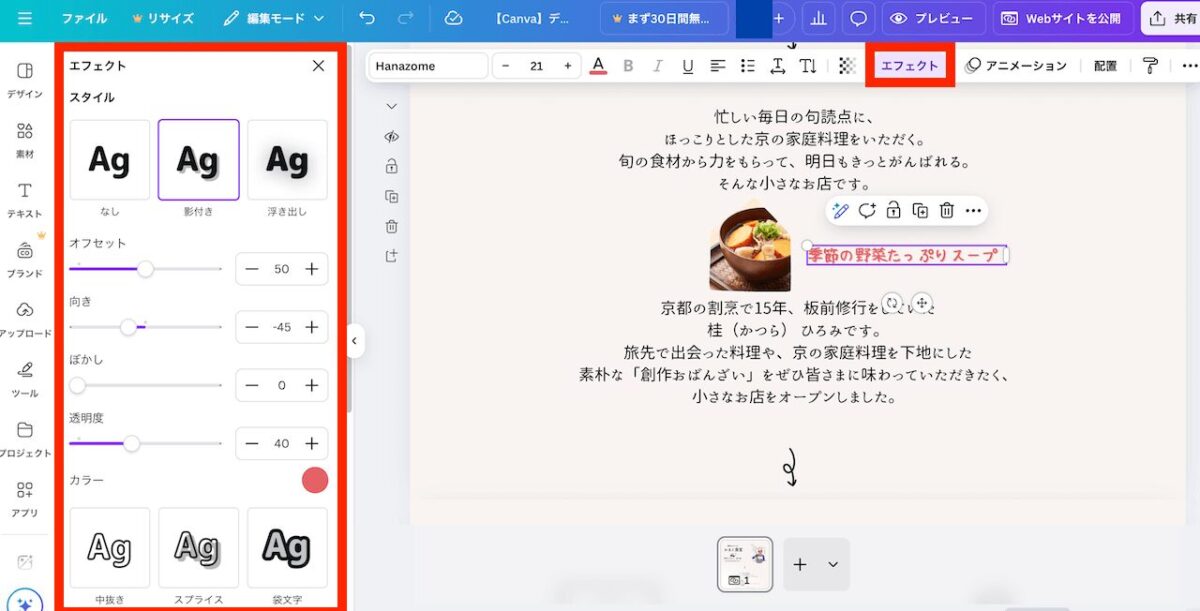The image size is (1200, 611).
Task: Click the undo arrow icon
Action: coord(367,18)
